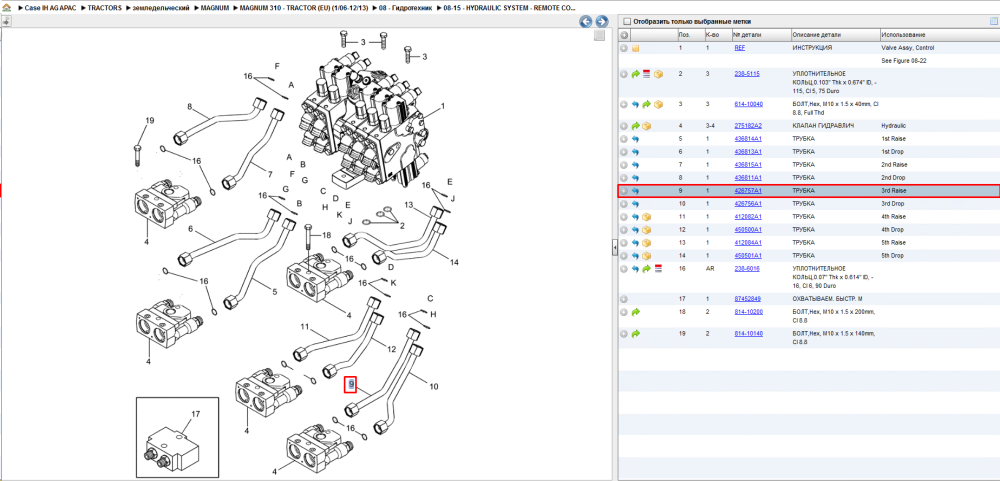Click green arrow icon for part 814-10260
This screenshot has height=481, width=1000.
pos(635,312)
